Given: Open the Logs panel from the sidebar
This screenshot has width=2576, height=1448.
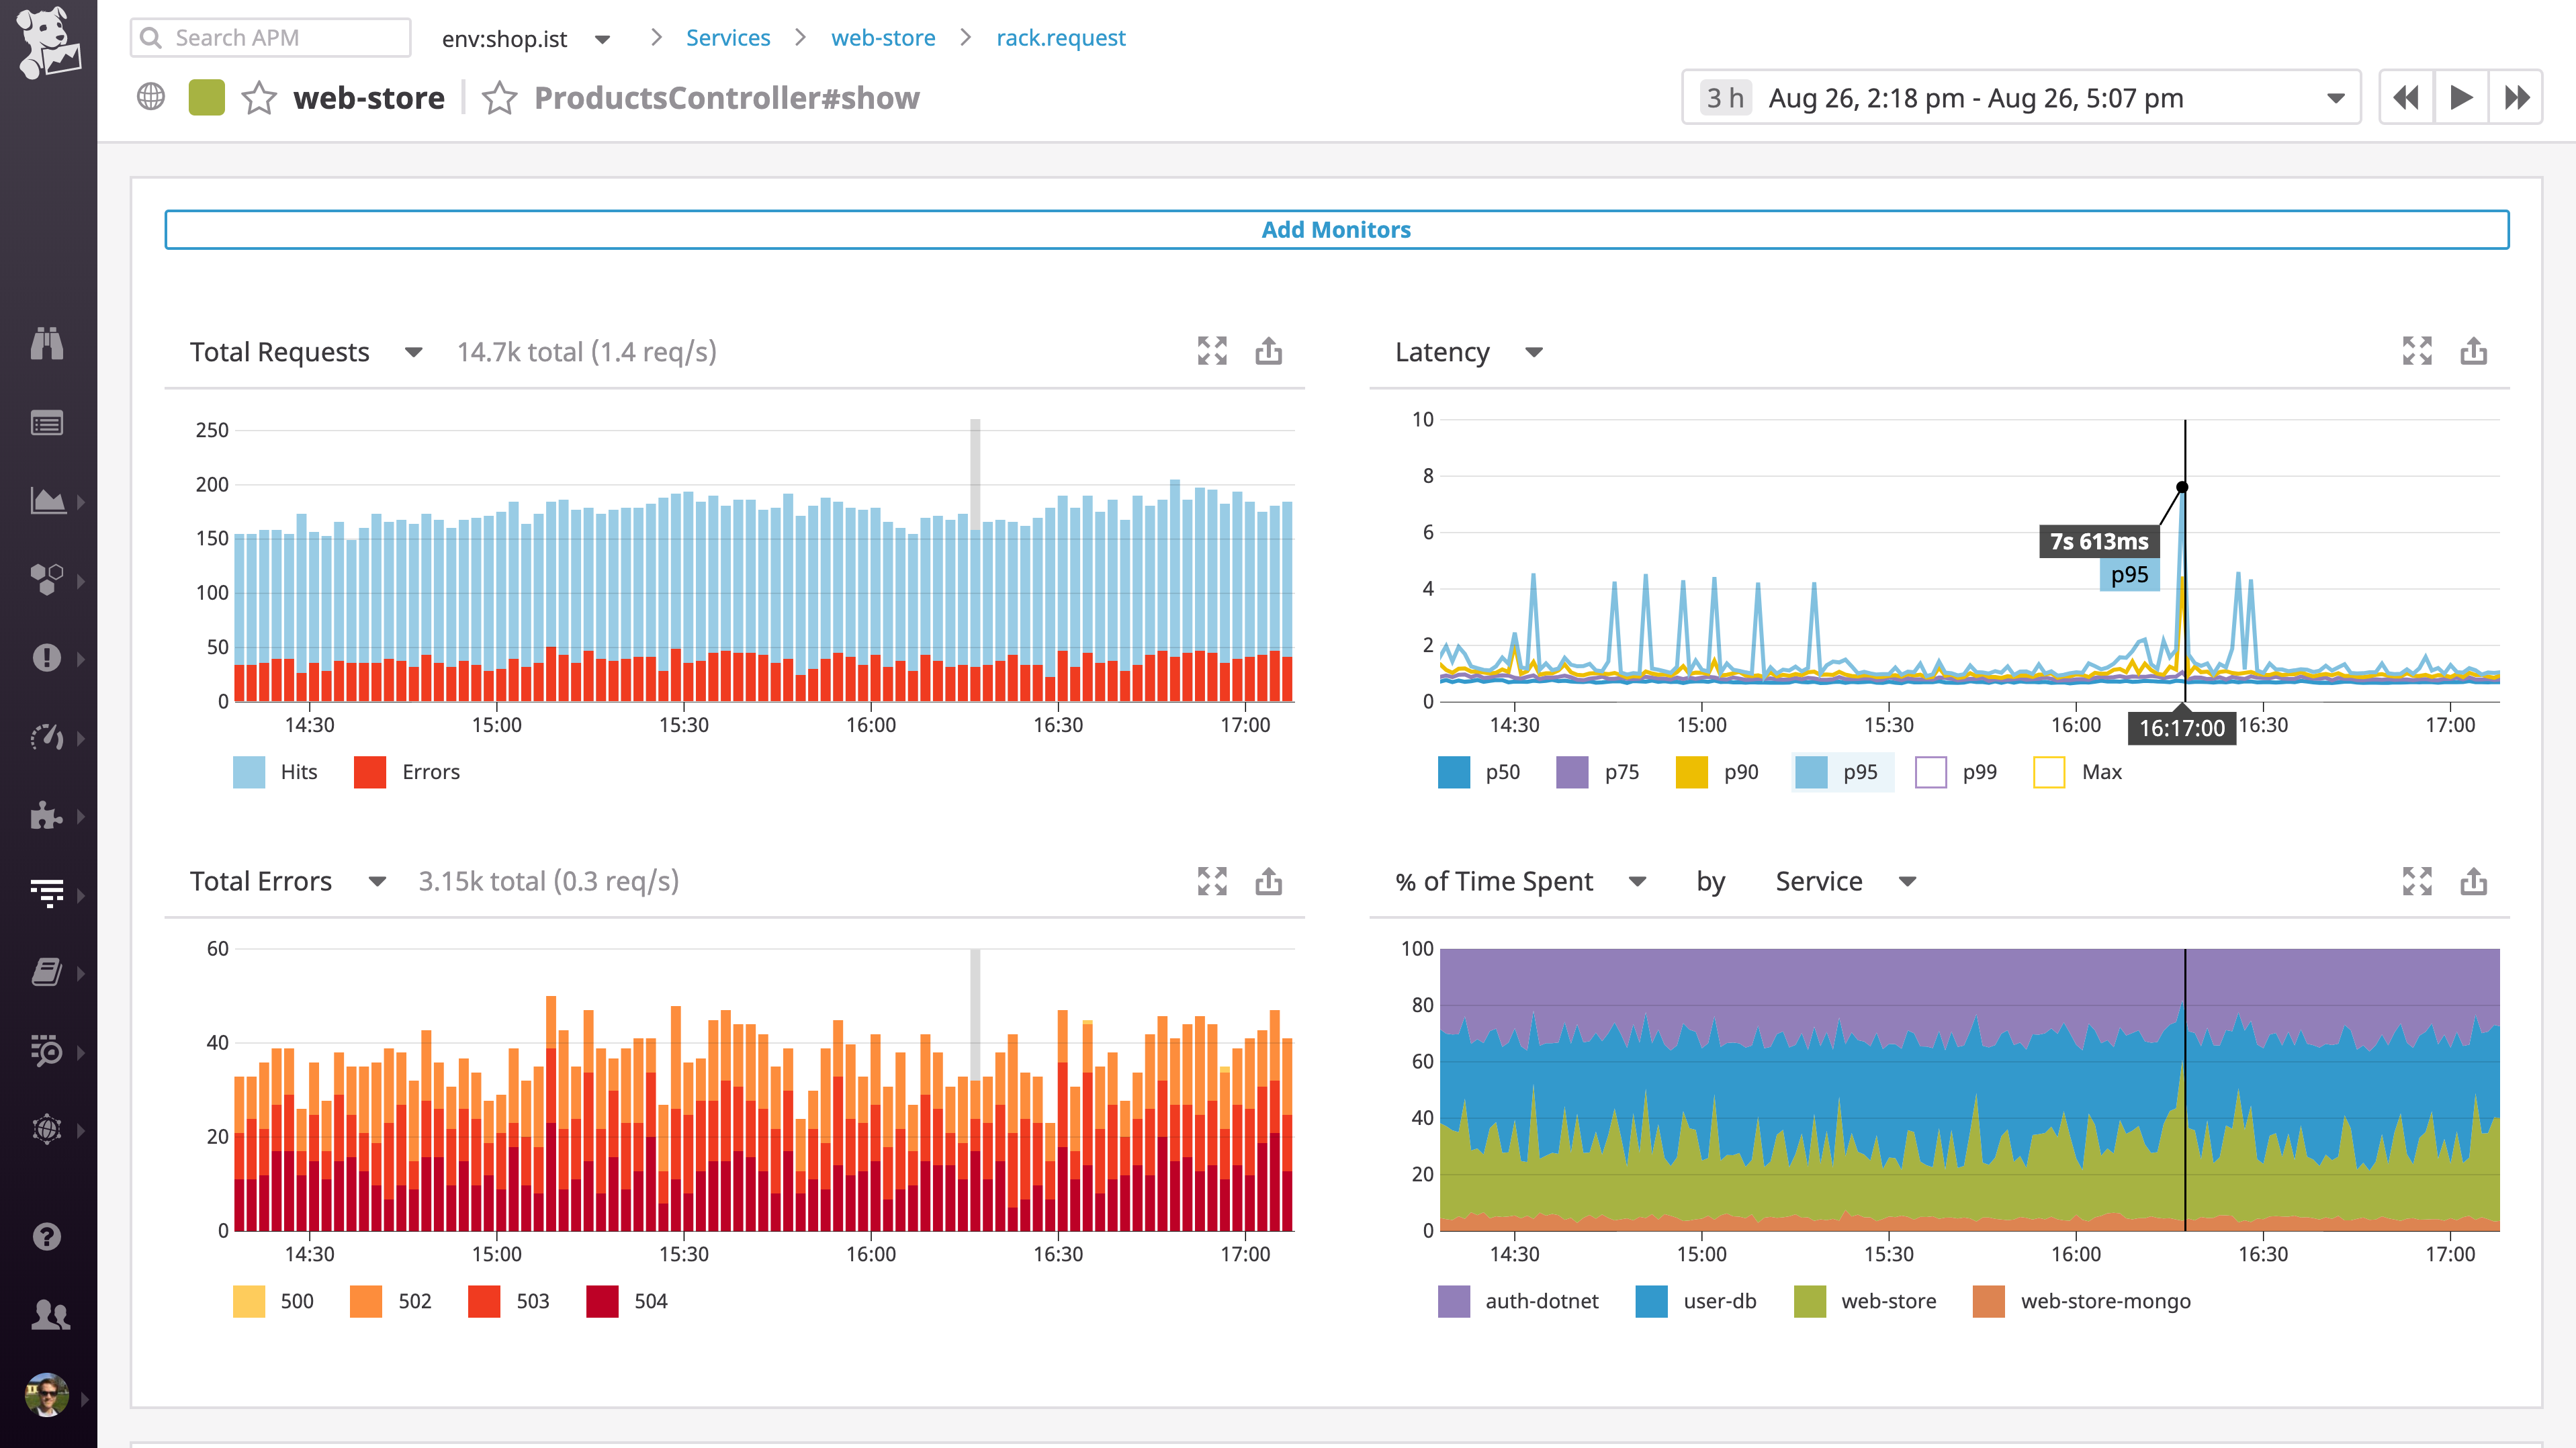Looking at the screenshot, I should [48, 973].
